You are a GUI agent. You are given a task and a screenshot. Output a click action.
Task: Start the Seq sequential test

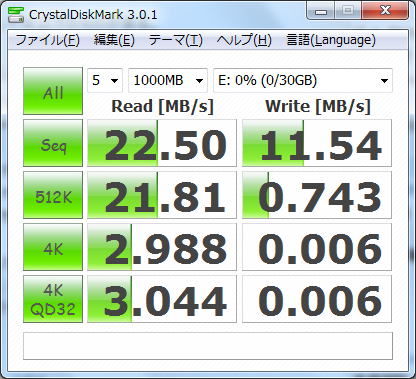pyautogui.click(x=53, y=143)
